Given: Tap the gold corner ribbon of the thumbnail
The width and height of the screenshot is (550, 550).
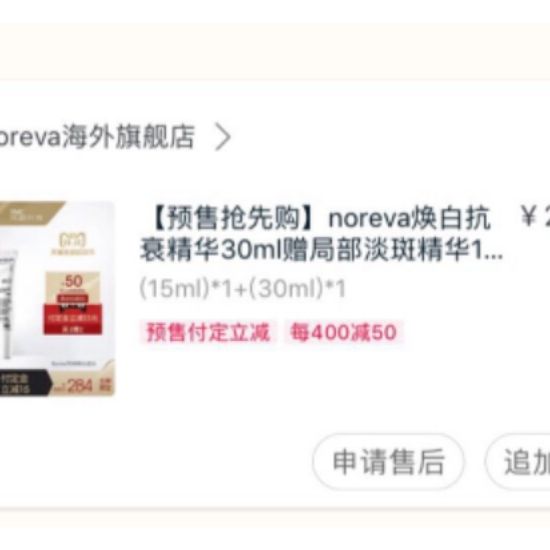Looking at the screenshot, I should click(x=30, y=213).
